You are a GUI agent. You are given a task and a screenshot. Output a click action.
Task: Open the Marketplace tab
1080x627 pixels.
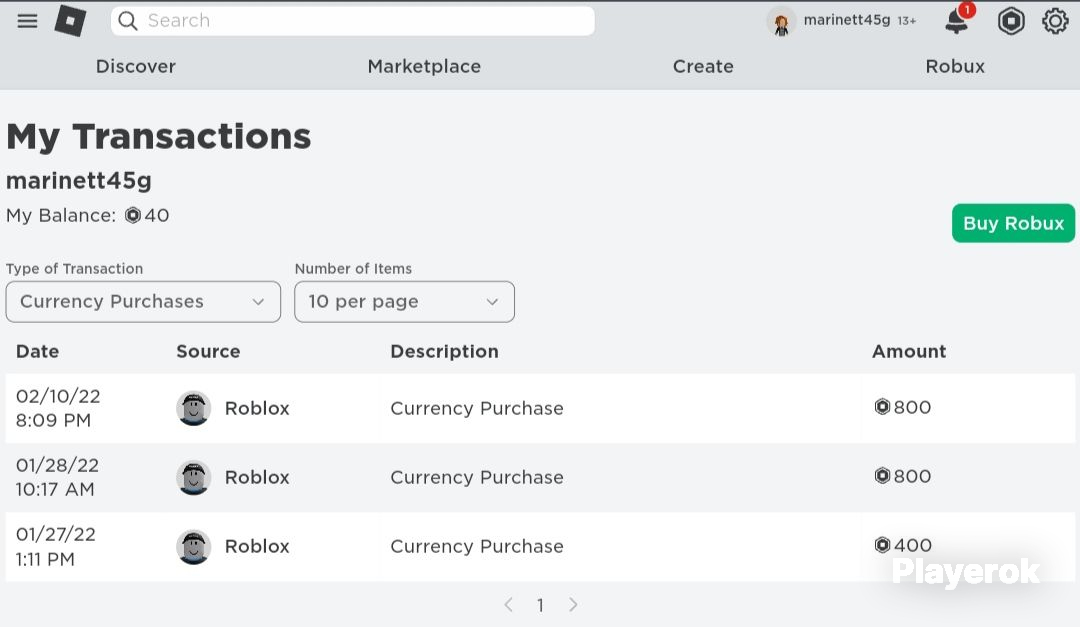point(424,66)
